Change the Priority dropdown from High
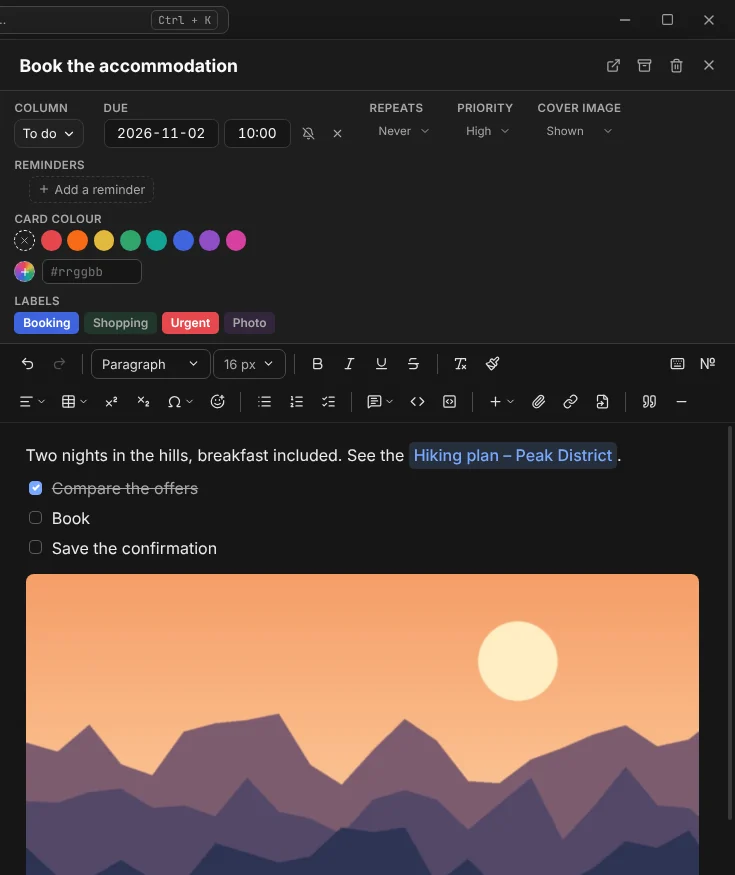The width and height of the screenshot is (735, 875). click(487, 131)
